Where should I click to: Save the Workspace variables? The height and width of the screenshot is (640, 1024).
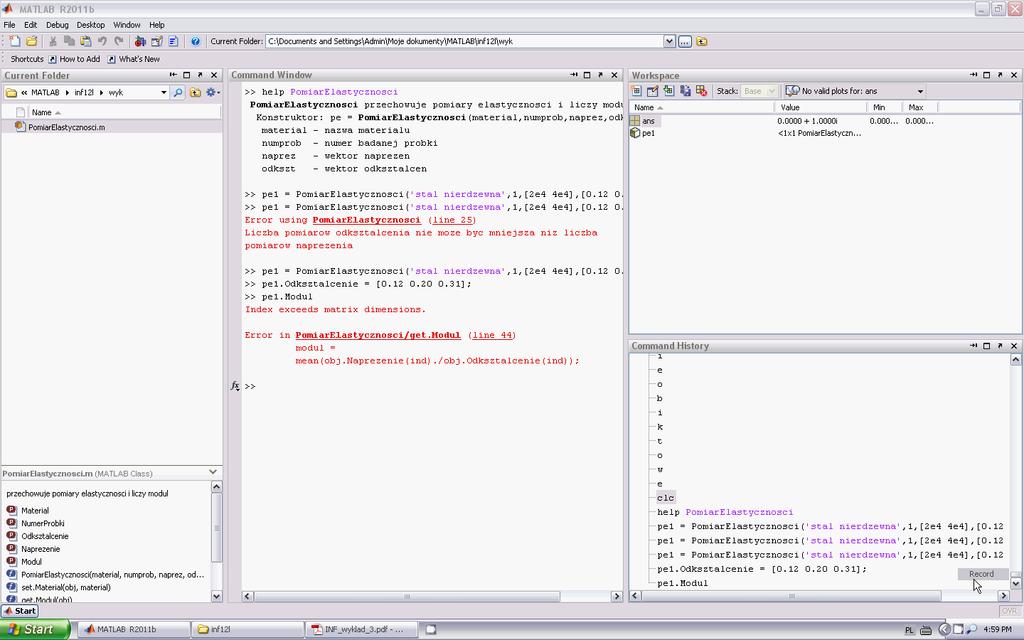coord(685,91)
